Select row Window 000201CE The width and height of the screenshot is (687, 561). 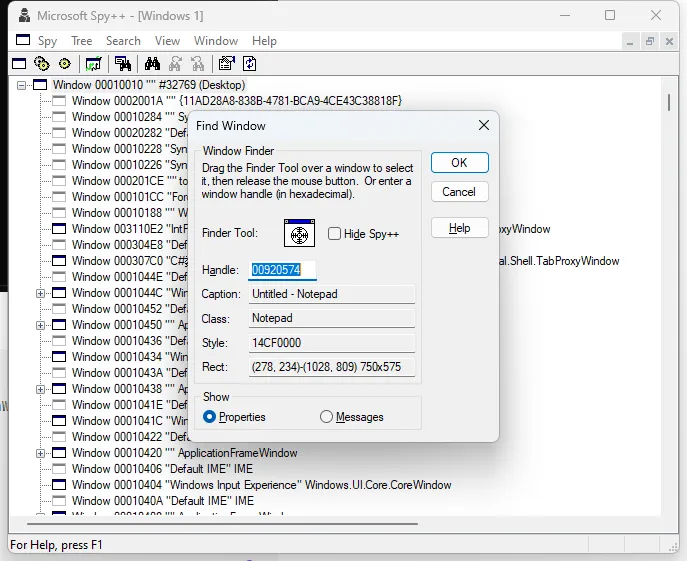click(x=129, y=181)
